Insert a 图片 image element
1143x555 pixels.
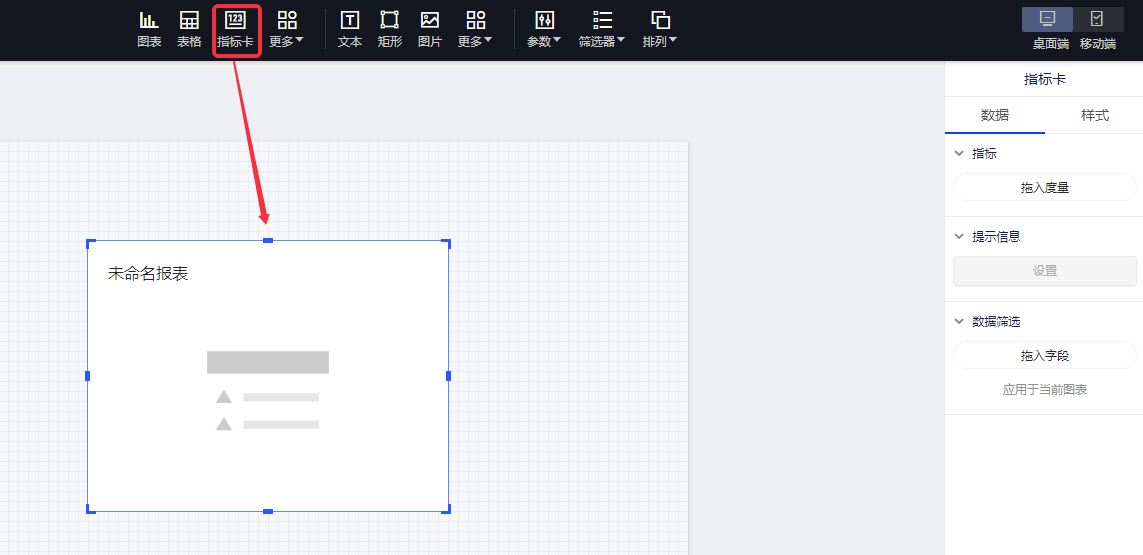[430, 29]
